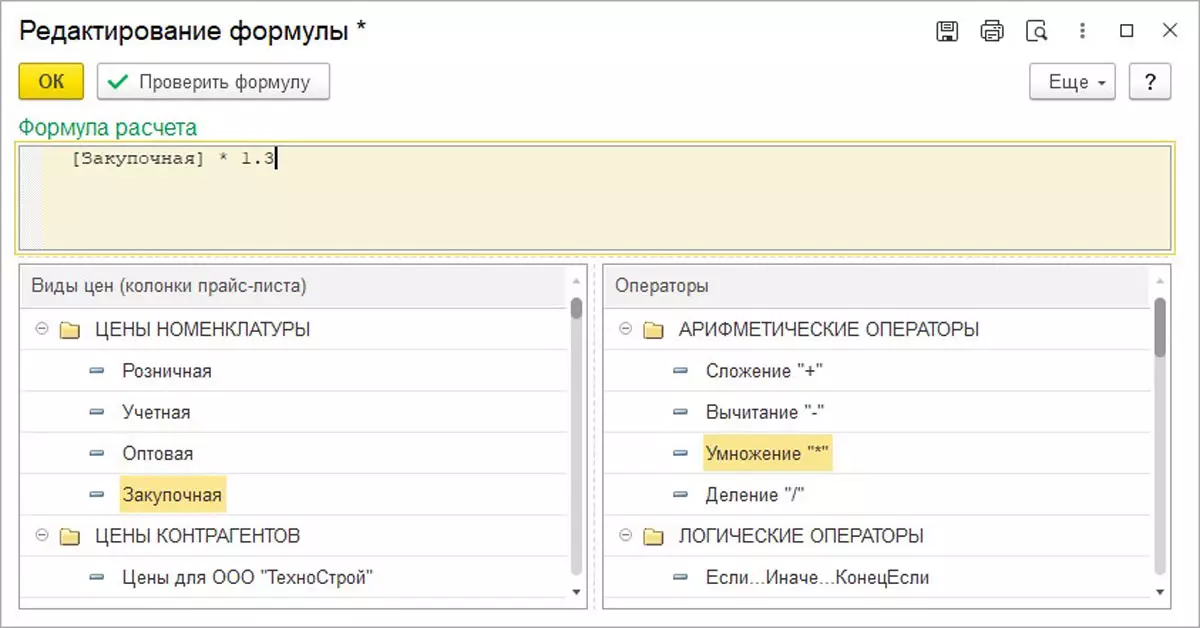Collapse the ЛОГИЧЕСКИЕ ОПЕРАТОРЫ group
This screenshot has width=1200, height=628.
626,536
